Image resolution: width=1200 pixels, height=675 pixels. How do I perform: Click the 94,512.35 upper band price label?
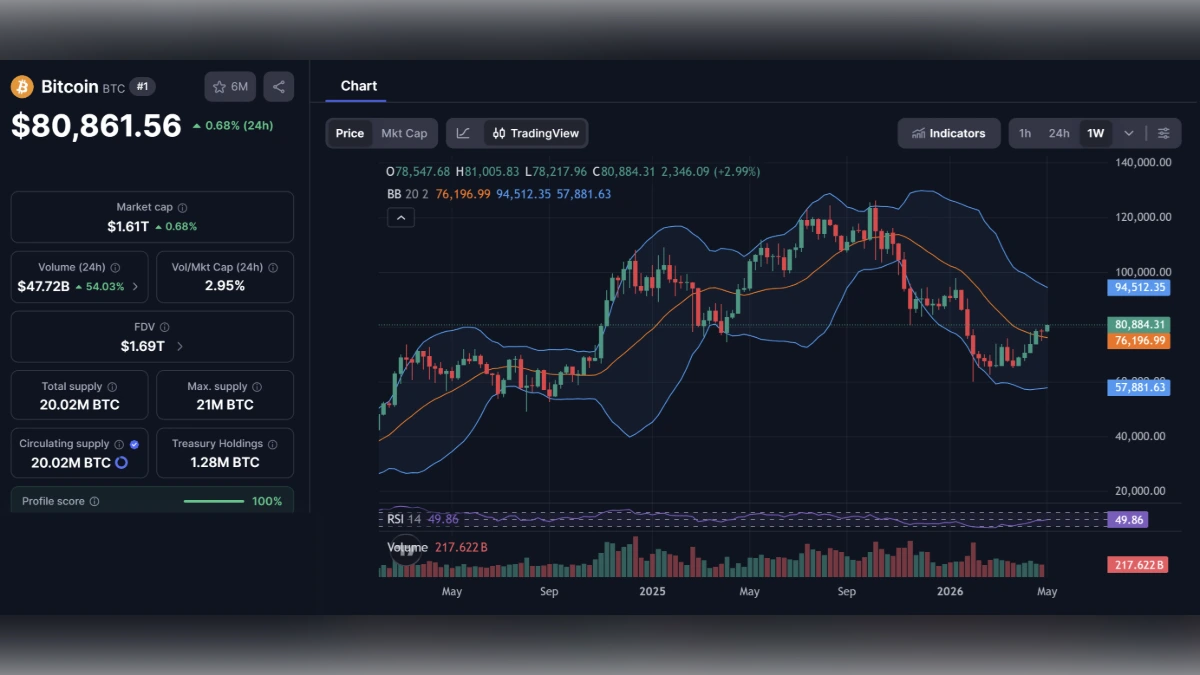1138,287
